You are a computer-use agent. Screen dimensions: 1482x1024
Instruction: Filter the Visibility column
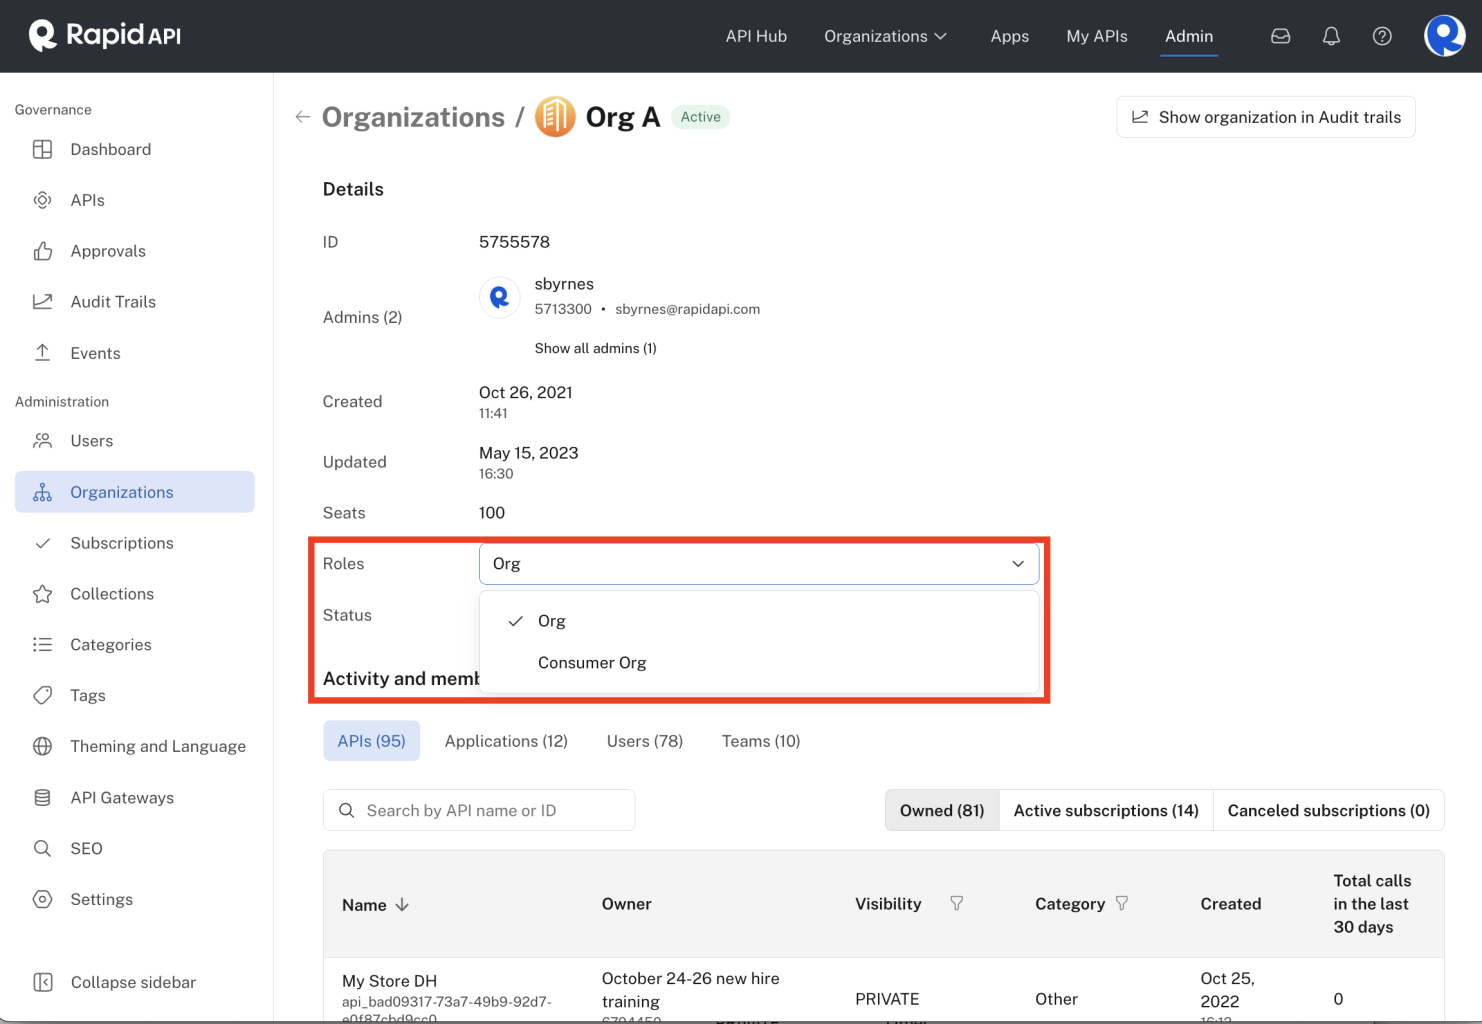tap(956, 903)
